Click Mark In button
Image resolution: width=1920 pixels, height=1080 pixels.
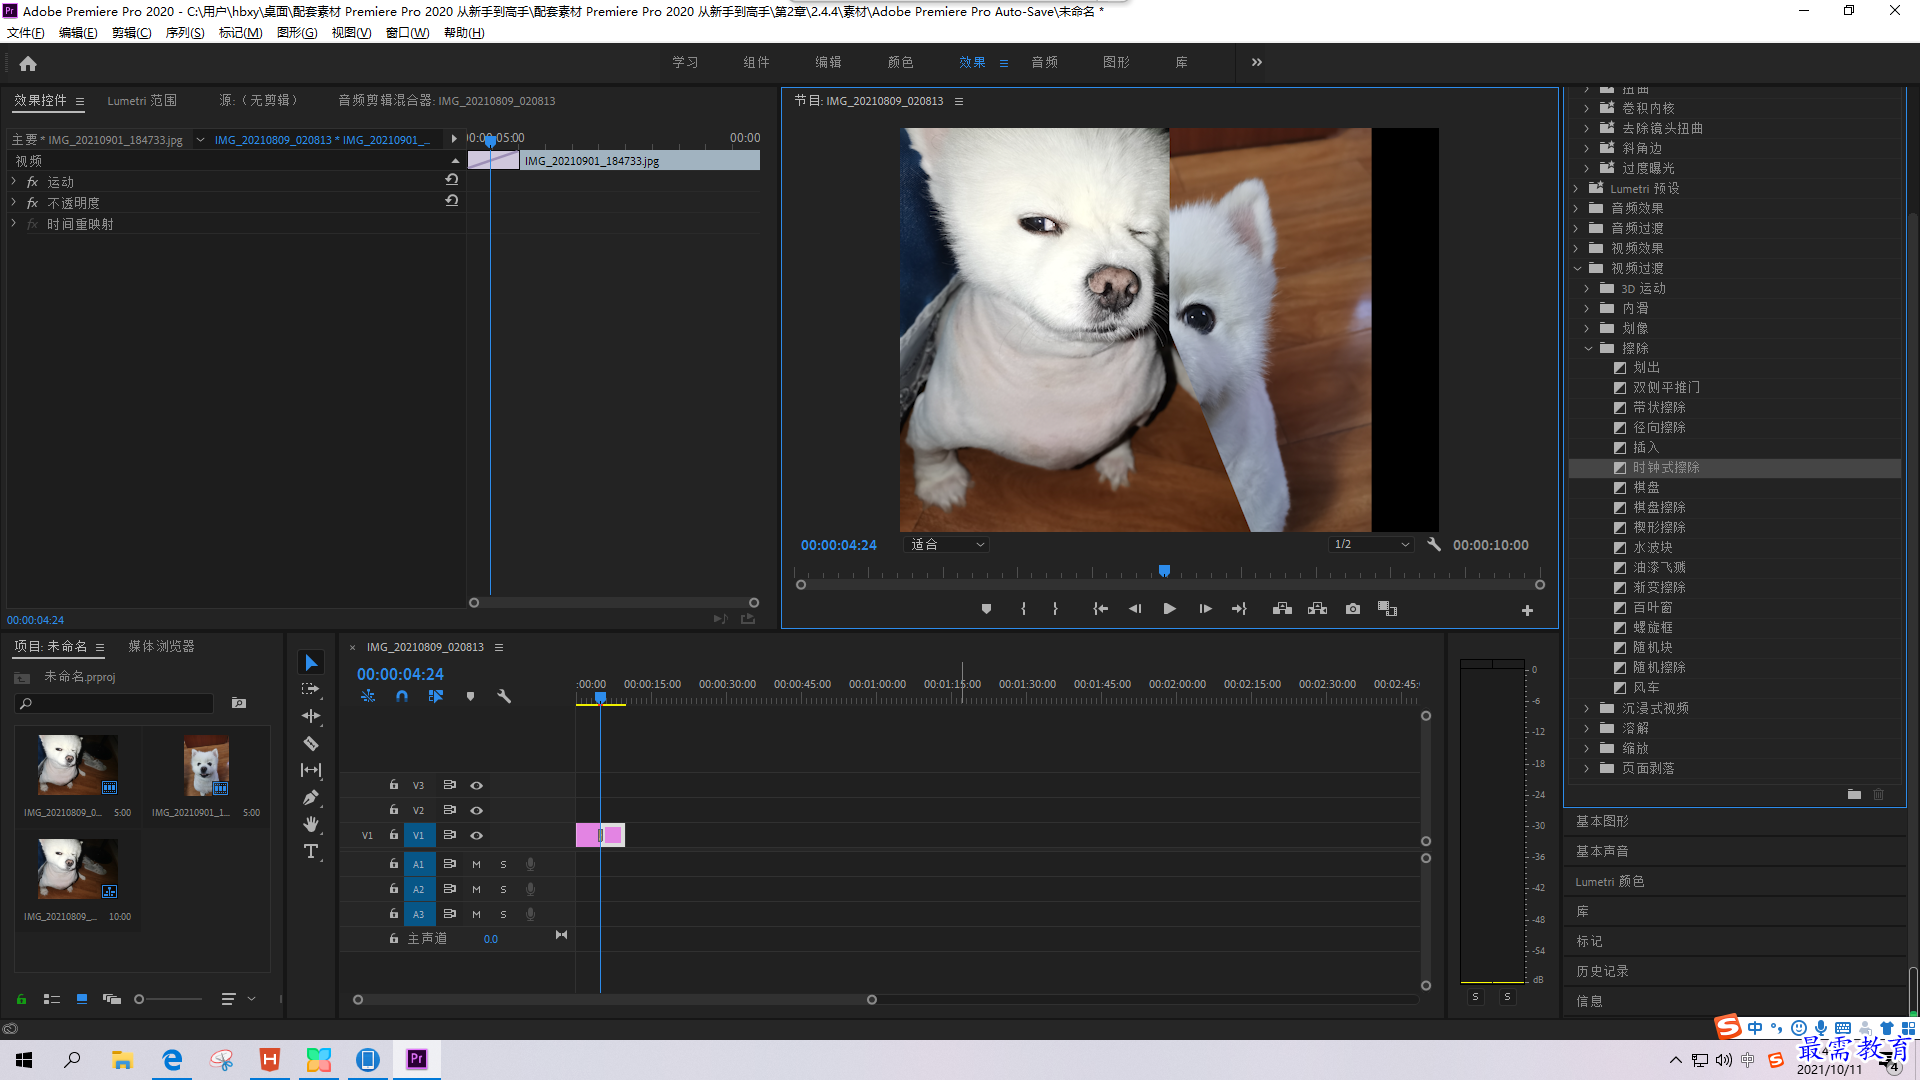1023,609
